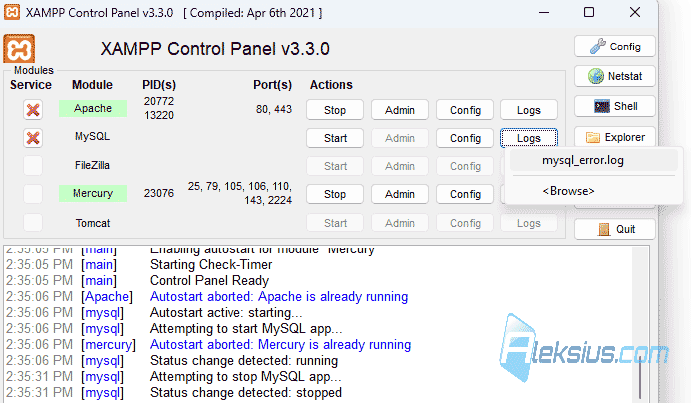
Task: Stop the Apache module
Action: click(335, 110)
